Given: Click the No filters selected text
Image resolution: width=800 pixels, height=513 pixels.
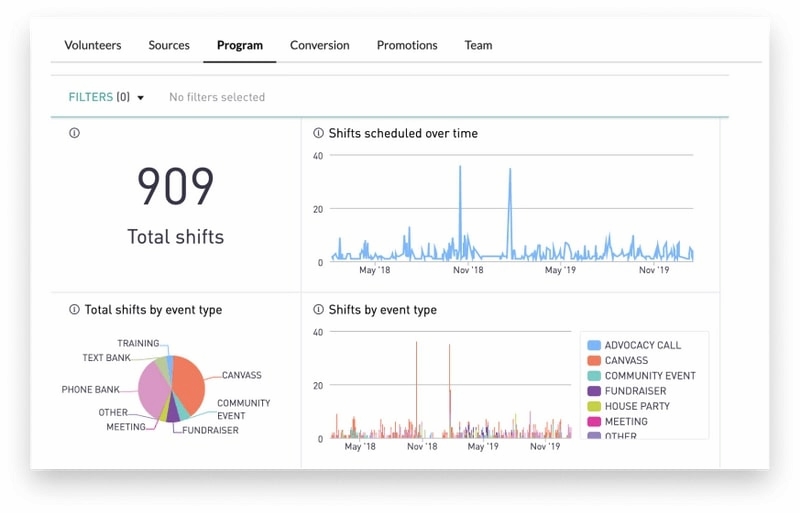Looking at the screenshot, I should coord(217,97).
